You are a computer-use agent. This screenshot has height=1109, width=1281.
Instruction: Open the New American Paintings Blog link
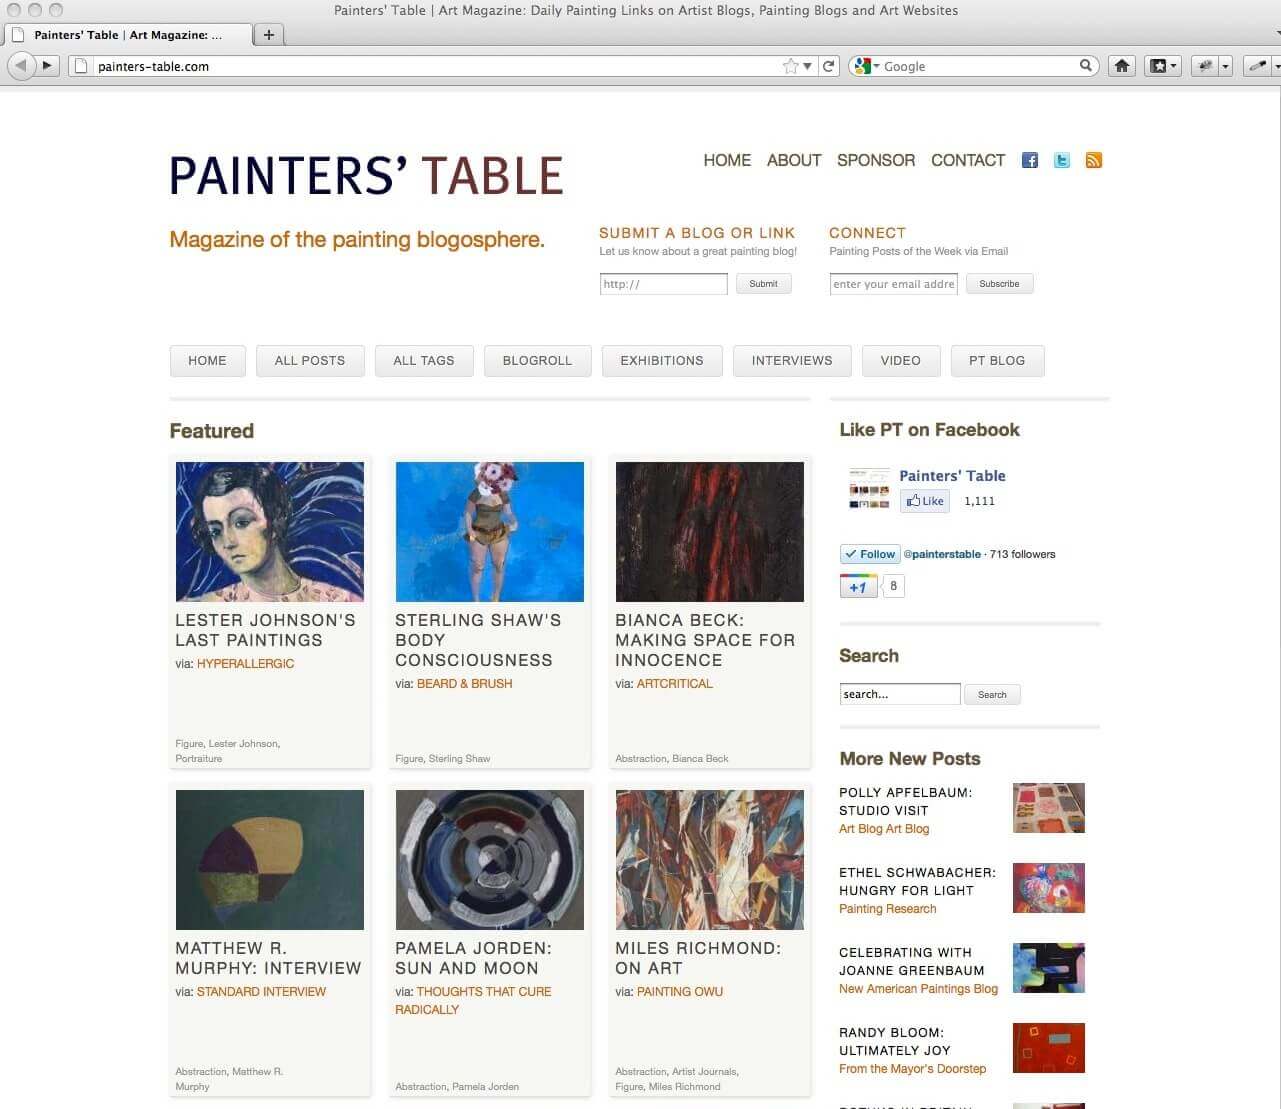coord(918,989)
